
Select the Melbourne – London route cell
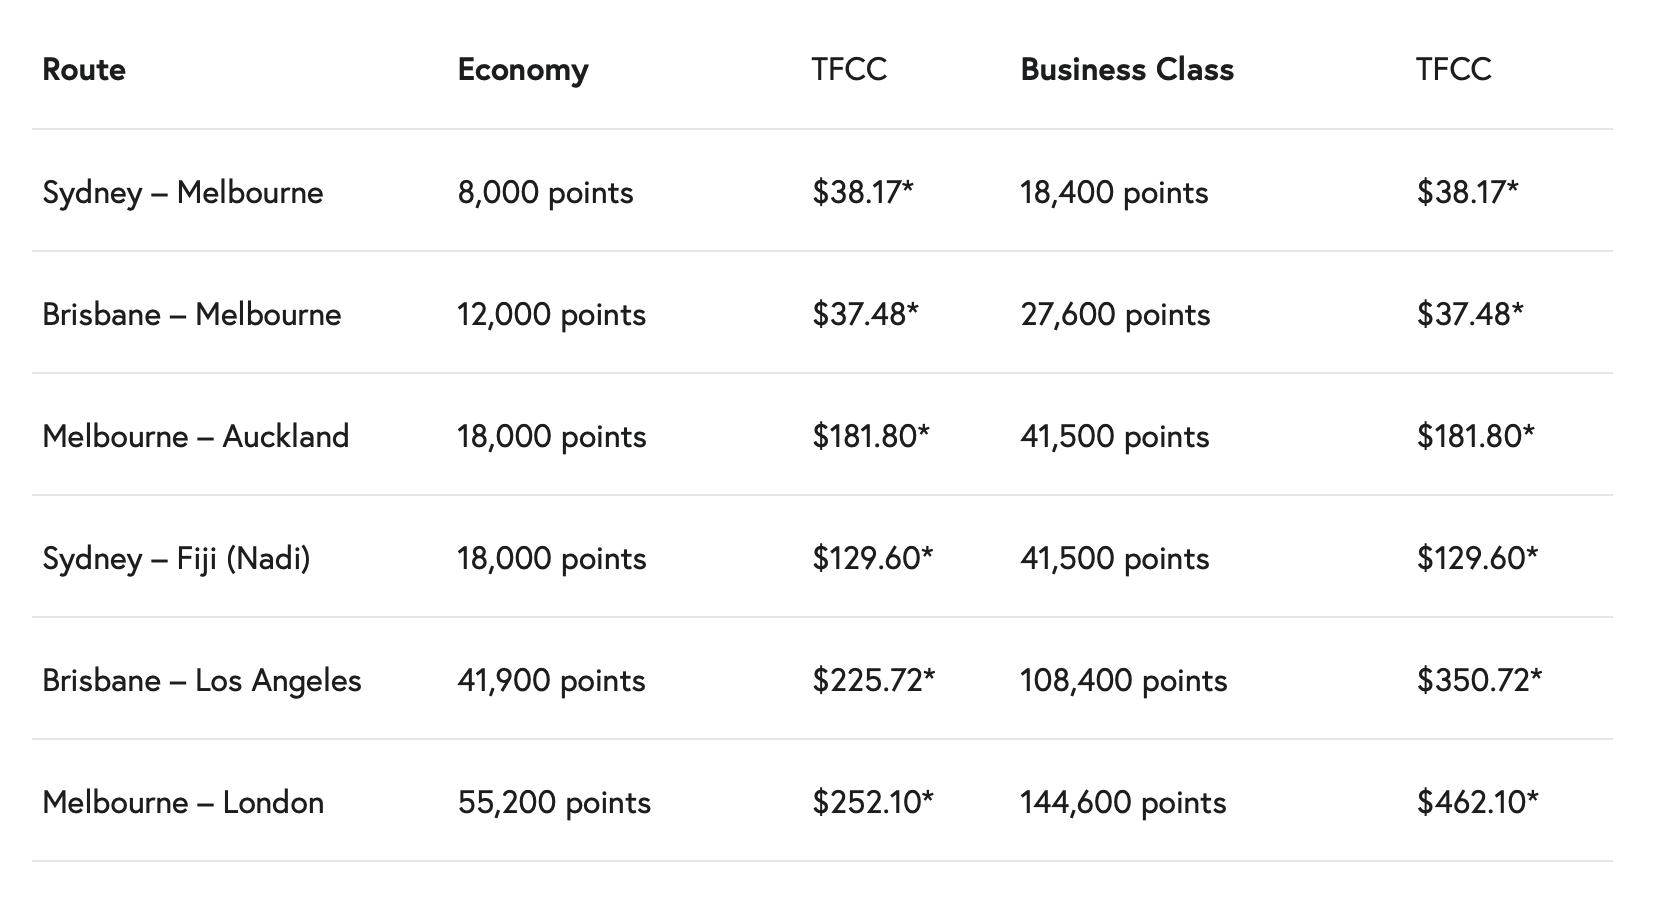(183, 802)
